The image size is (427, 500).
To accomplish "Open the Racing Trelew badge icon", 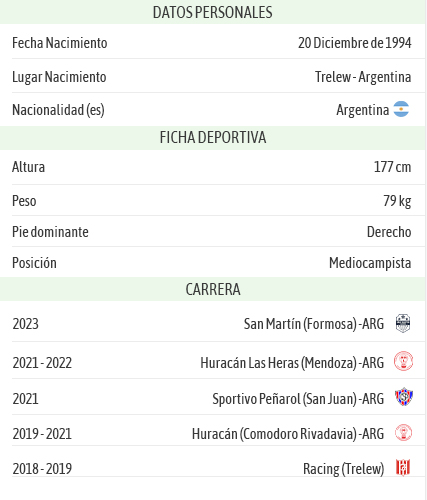I will click(403, 468).
